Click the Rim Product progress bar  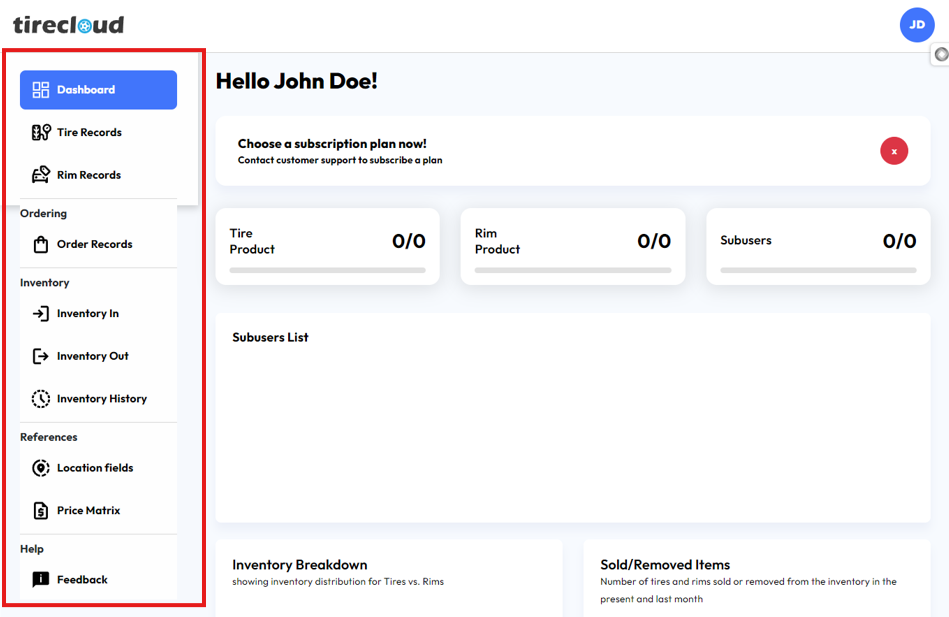pos(572,270)
